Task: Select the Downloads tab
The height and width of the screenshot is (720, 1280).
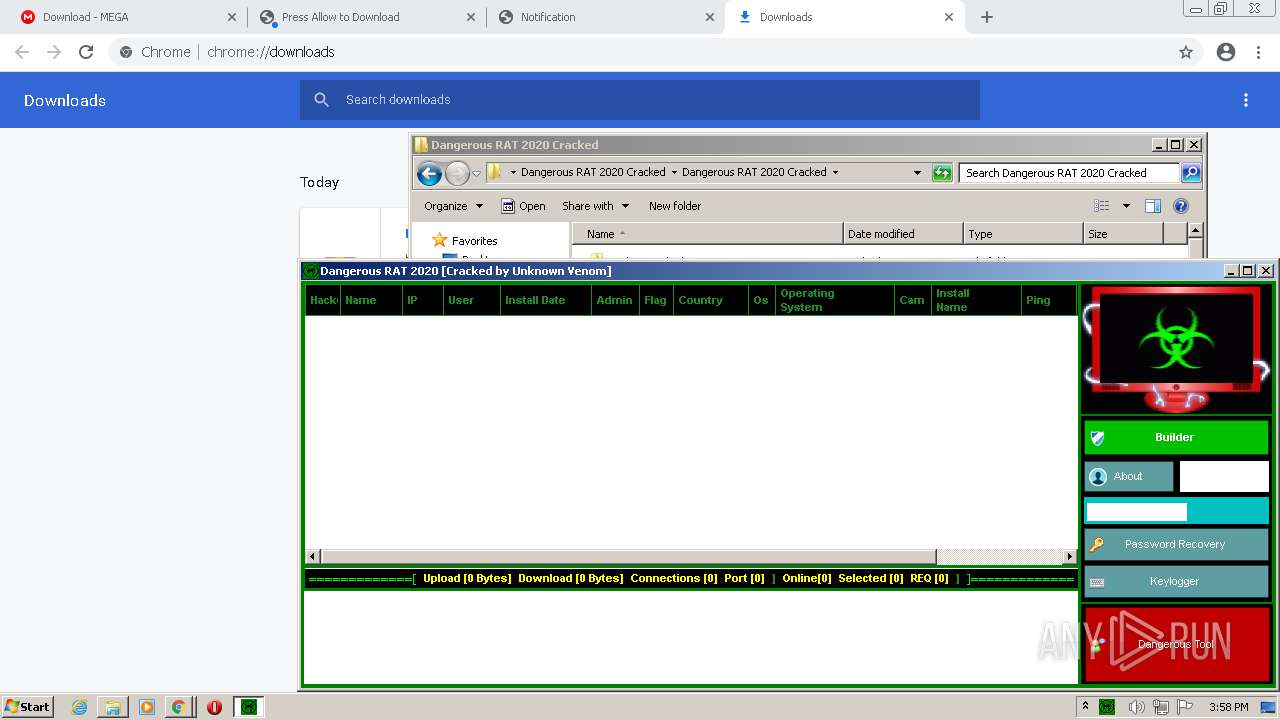Action: point(845,17)
